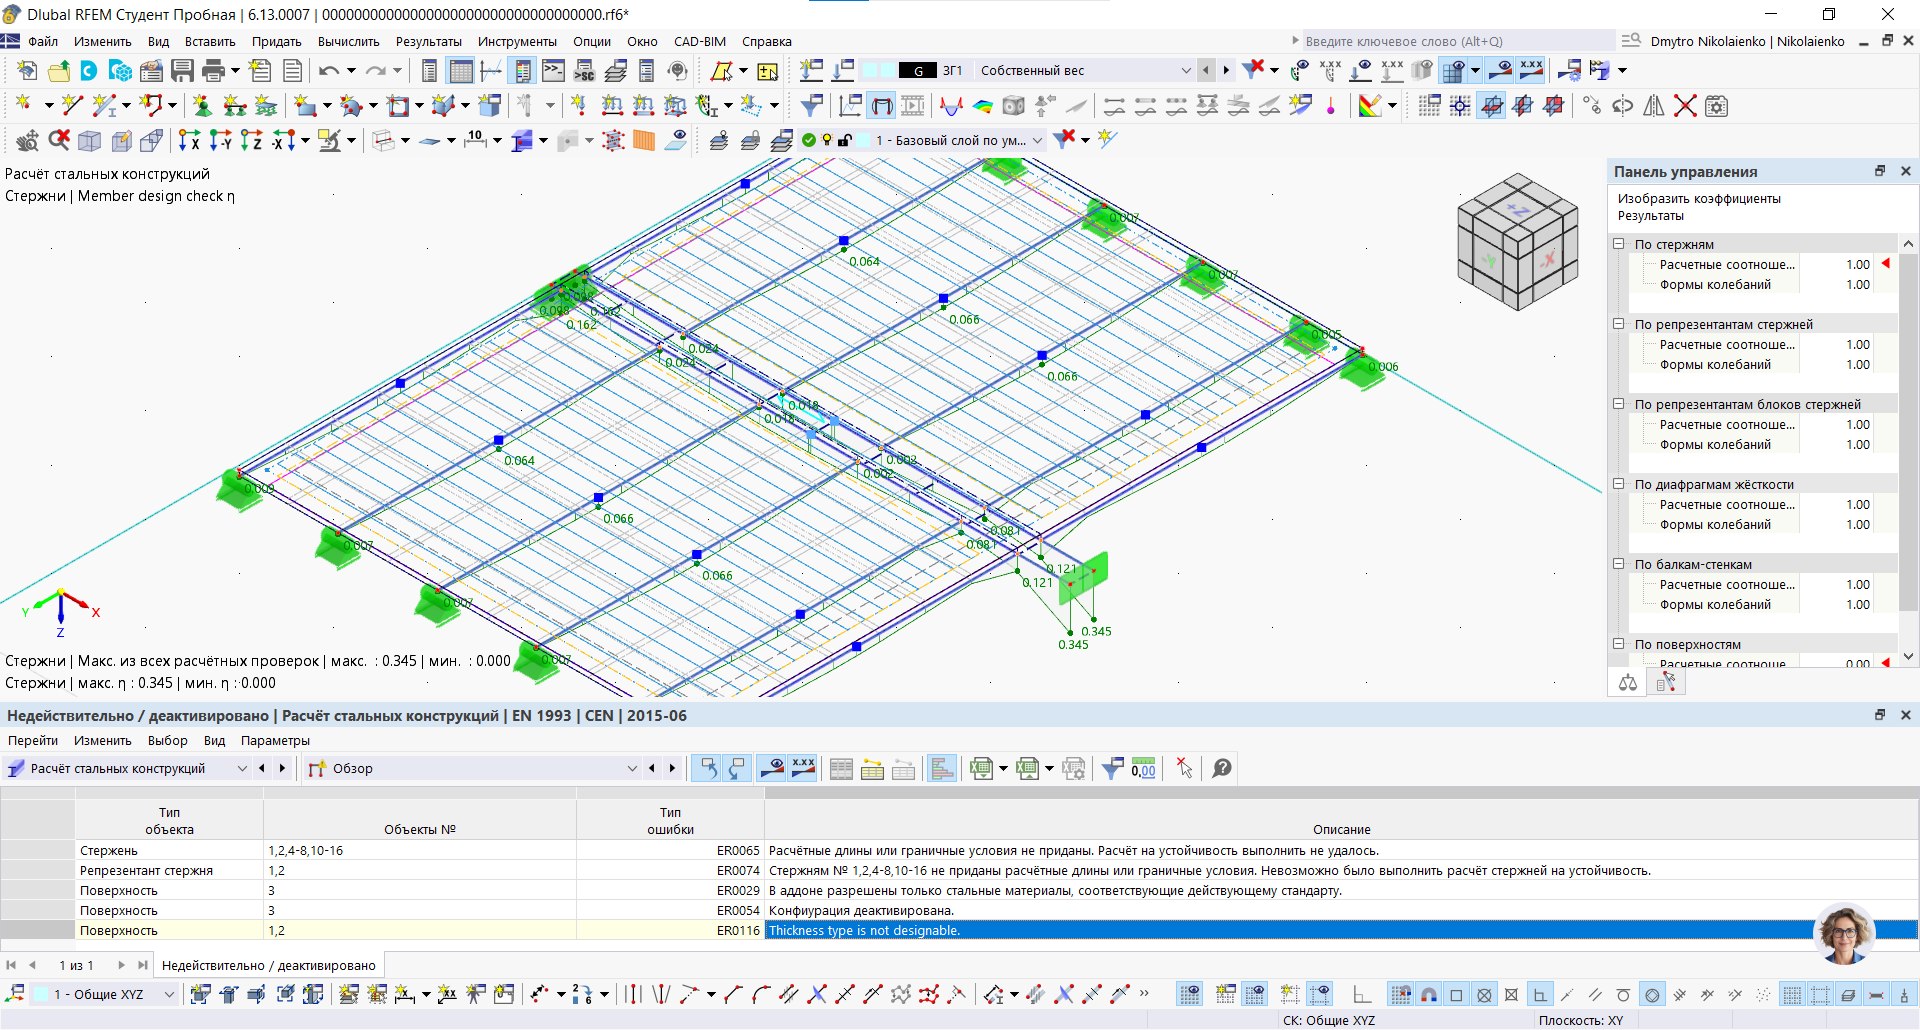Image resolution: width=1920 pixels, height=1030 pixels.
Task: Click the Undo arrow icon
Action: [328, 71]
